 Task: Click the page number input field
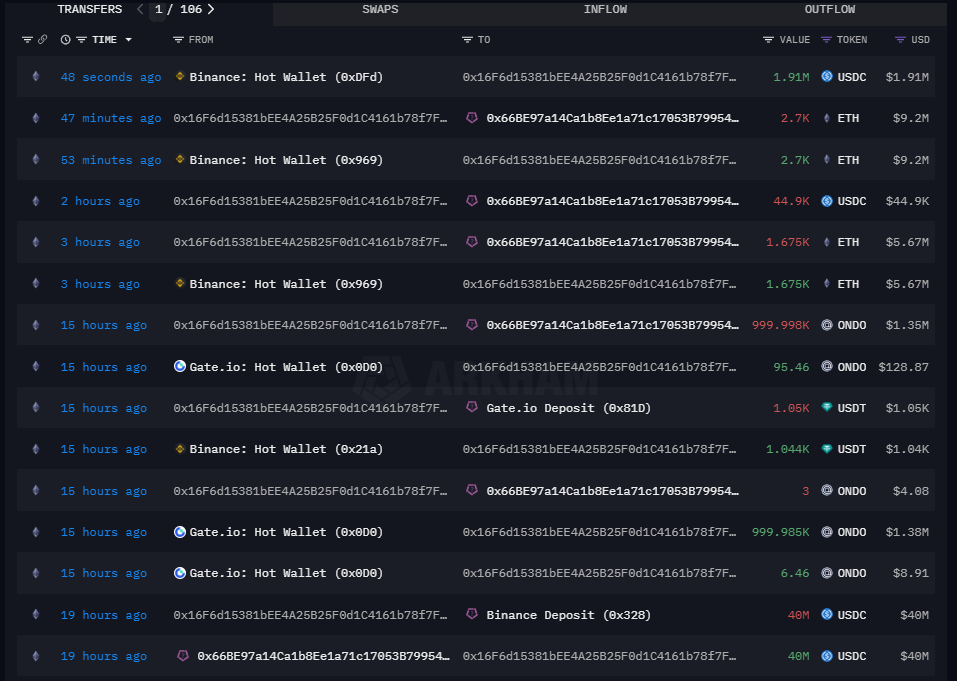coord(159,10)
